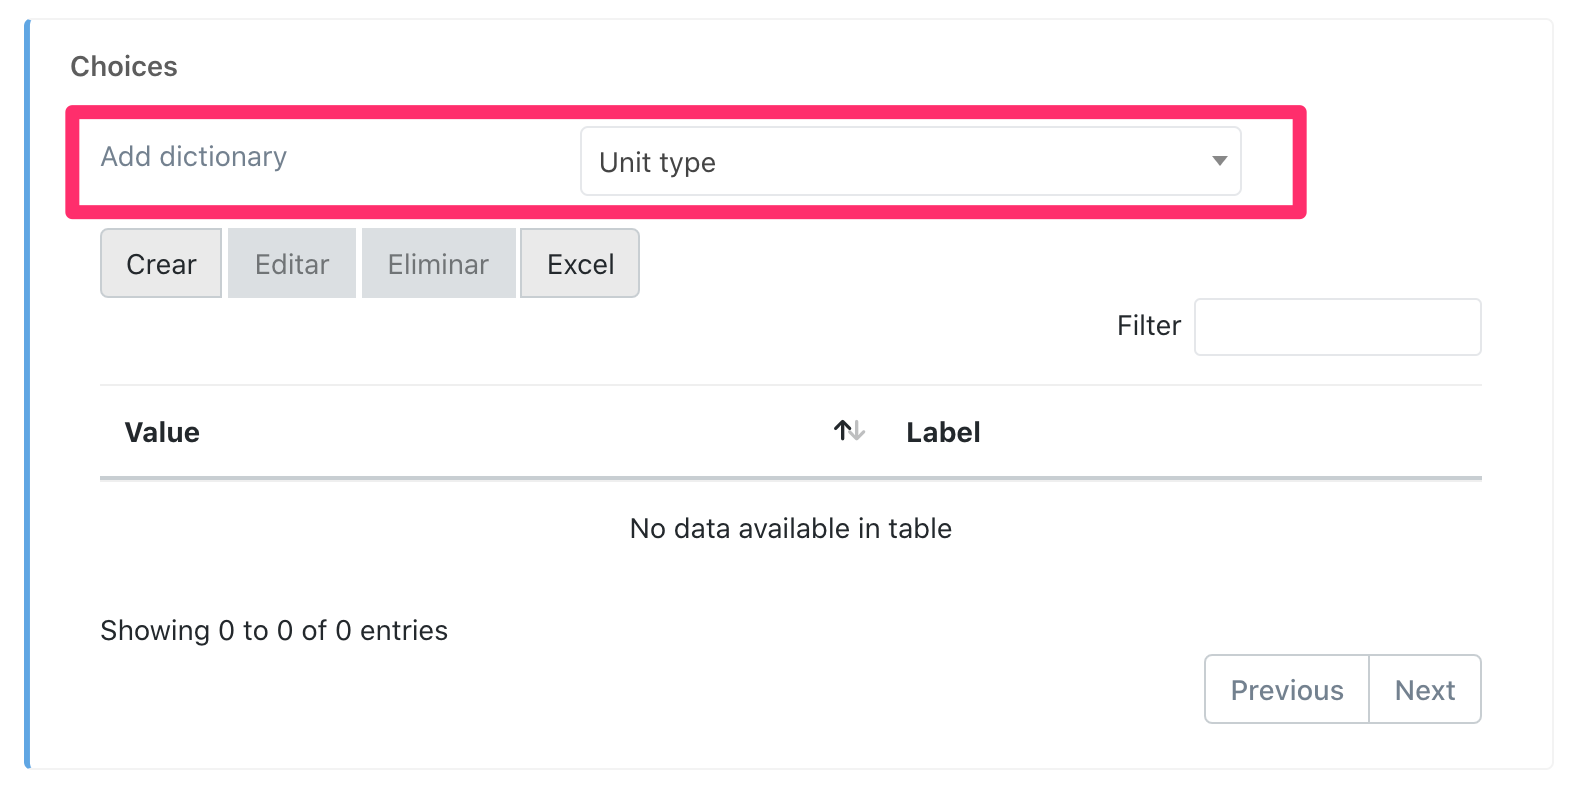Click the Add dictionary label
Image resolution: width=1584 pixels, height=794 pixels.
(x=194, y=157)
